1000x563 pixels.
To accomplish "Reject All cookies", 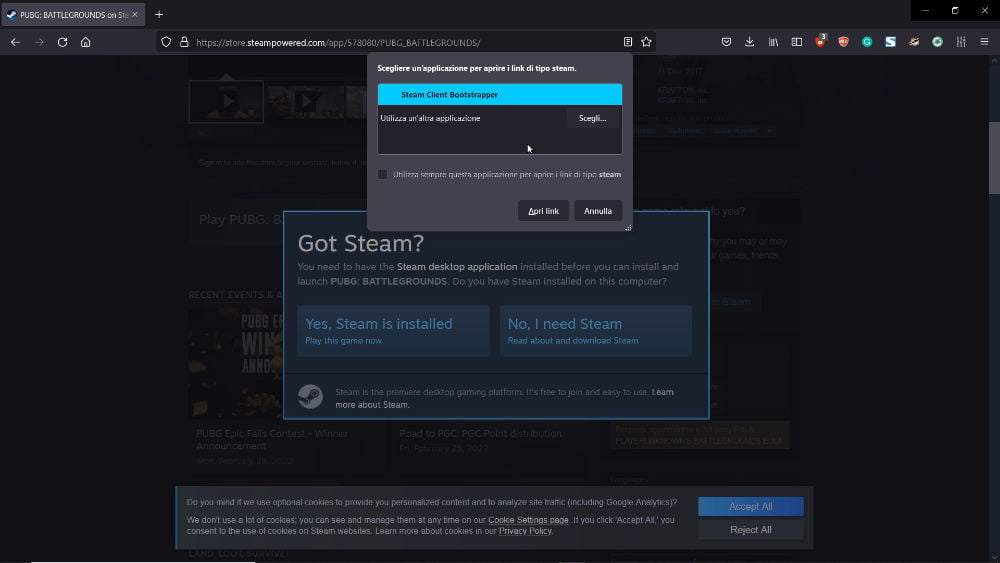I will point(751,530).
